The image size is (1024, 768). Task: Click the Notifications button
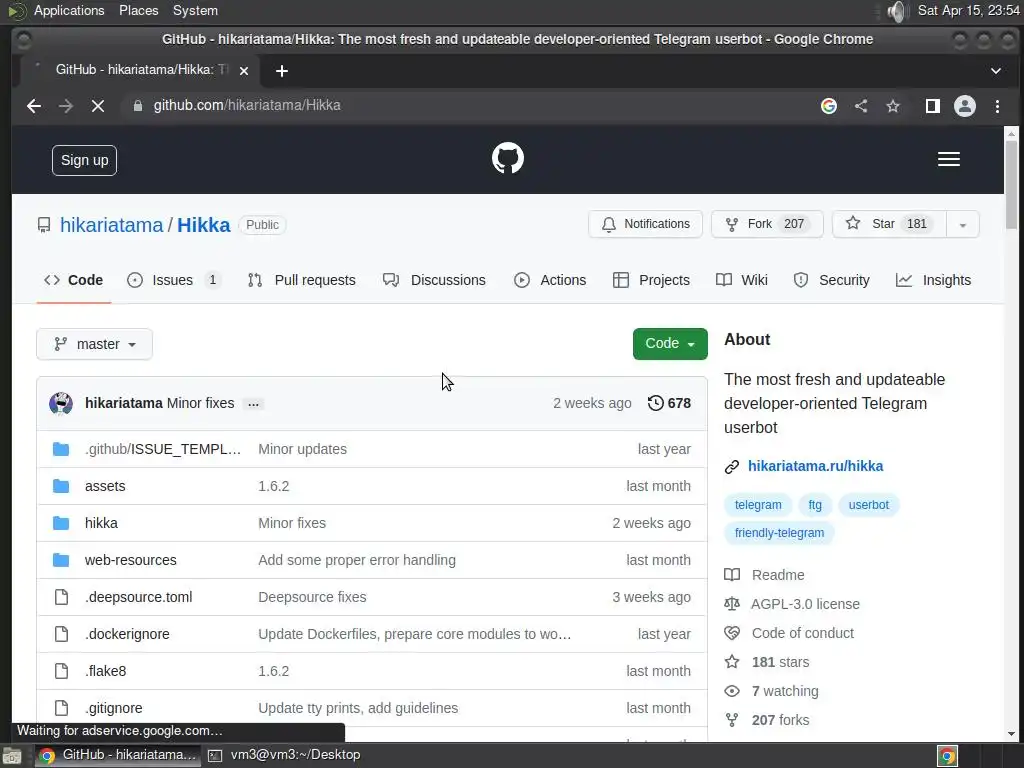click(x=645, y=224)
